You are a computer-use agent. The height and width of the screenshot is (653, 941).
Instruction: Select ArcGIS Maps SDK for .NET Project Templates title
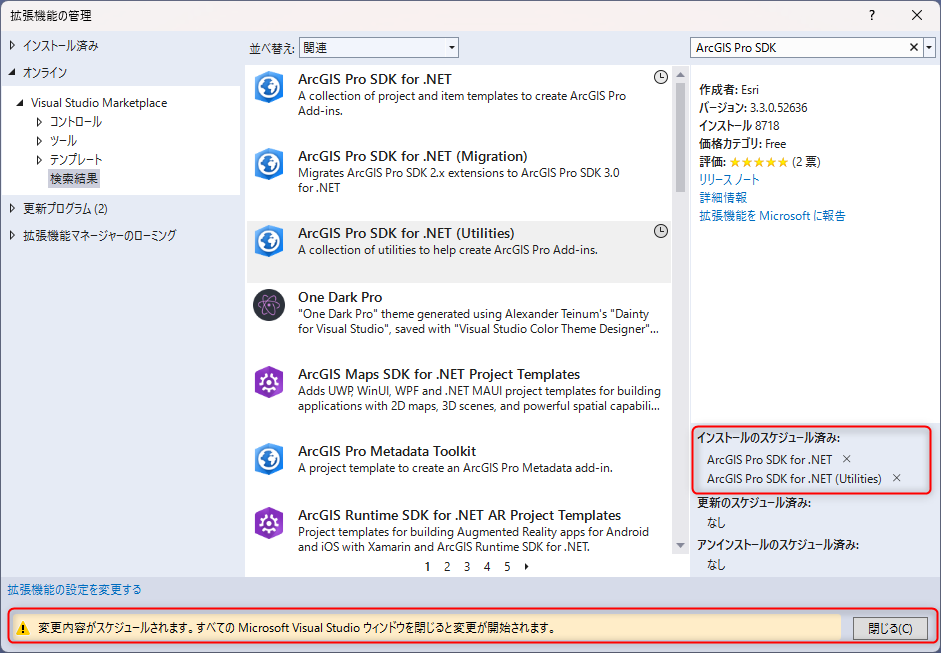click(x=439, y=374)
